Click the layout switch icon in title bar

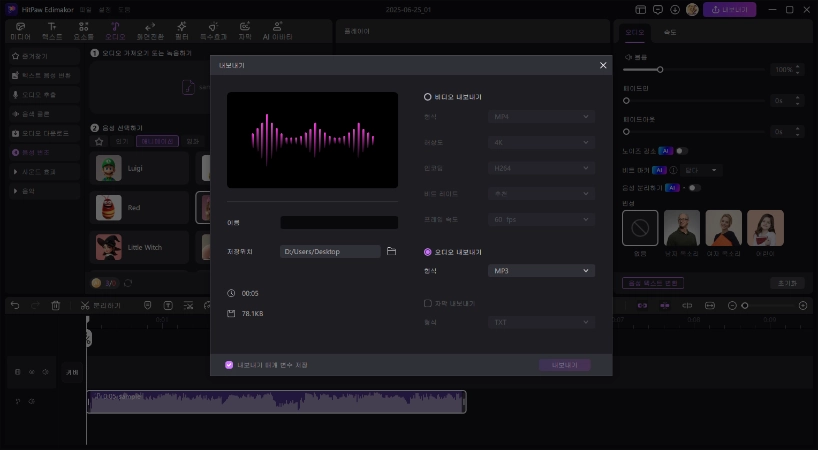pyautogui.click(x=641, y=9)
